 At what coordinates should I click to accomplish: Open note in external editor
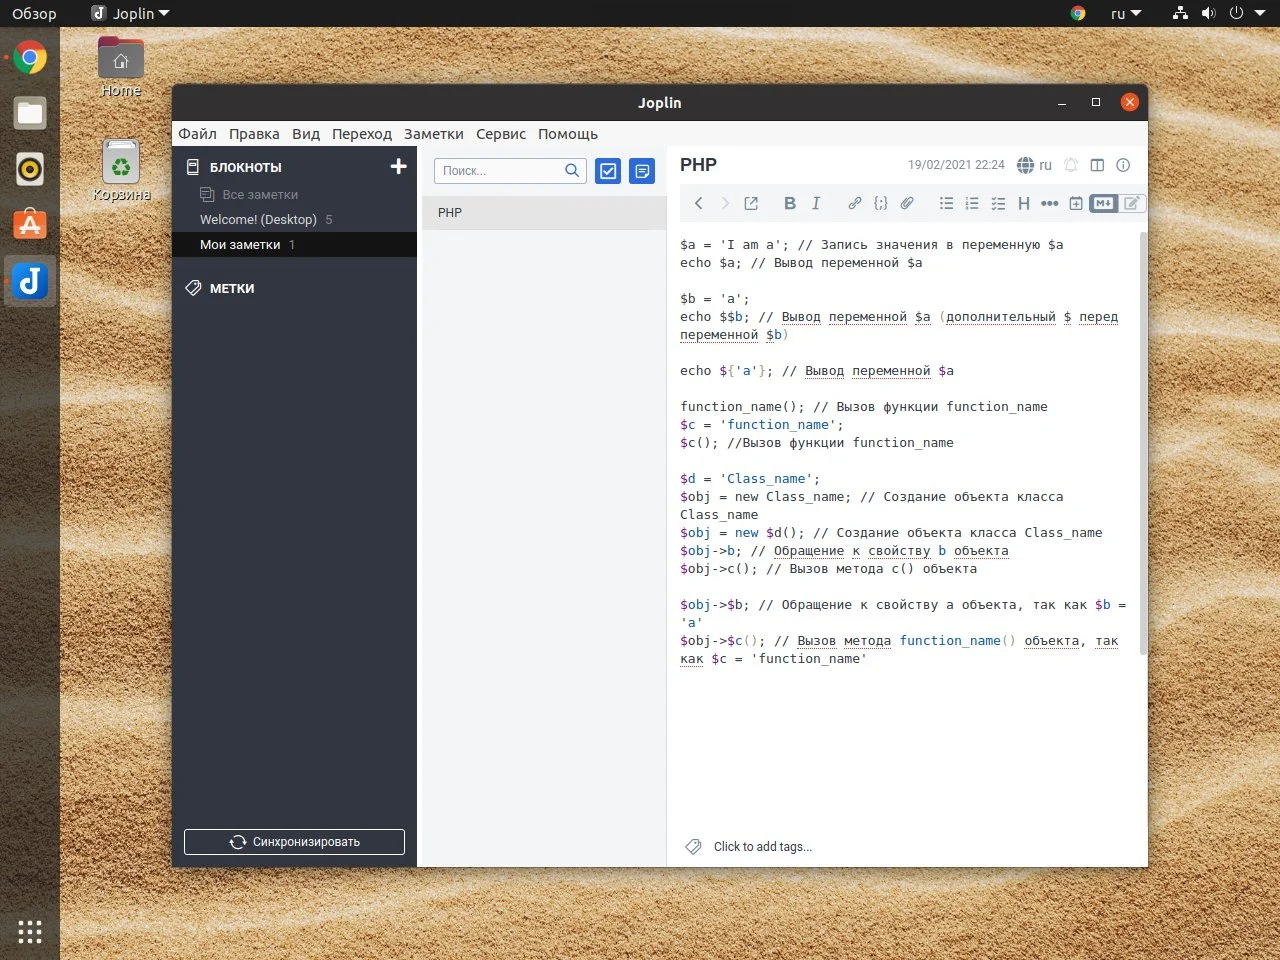coord(751,203)
